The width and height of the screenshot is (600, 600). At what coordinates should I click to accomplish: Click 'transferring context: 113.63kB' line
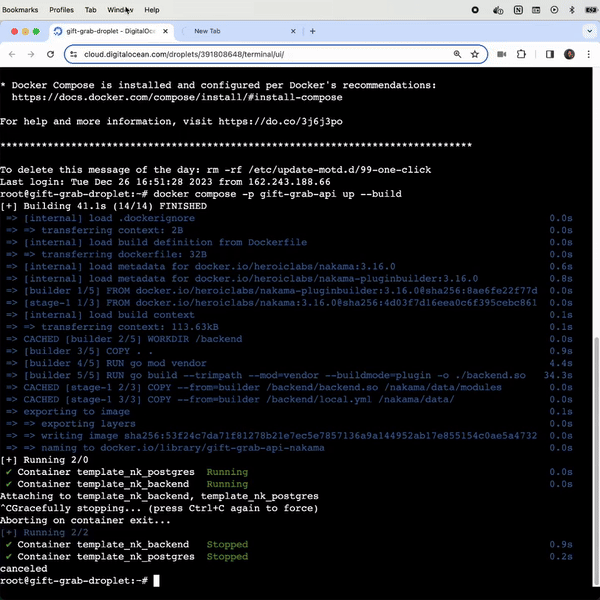pos(112,327)
